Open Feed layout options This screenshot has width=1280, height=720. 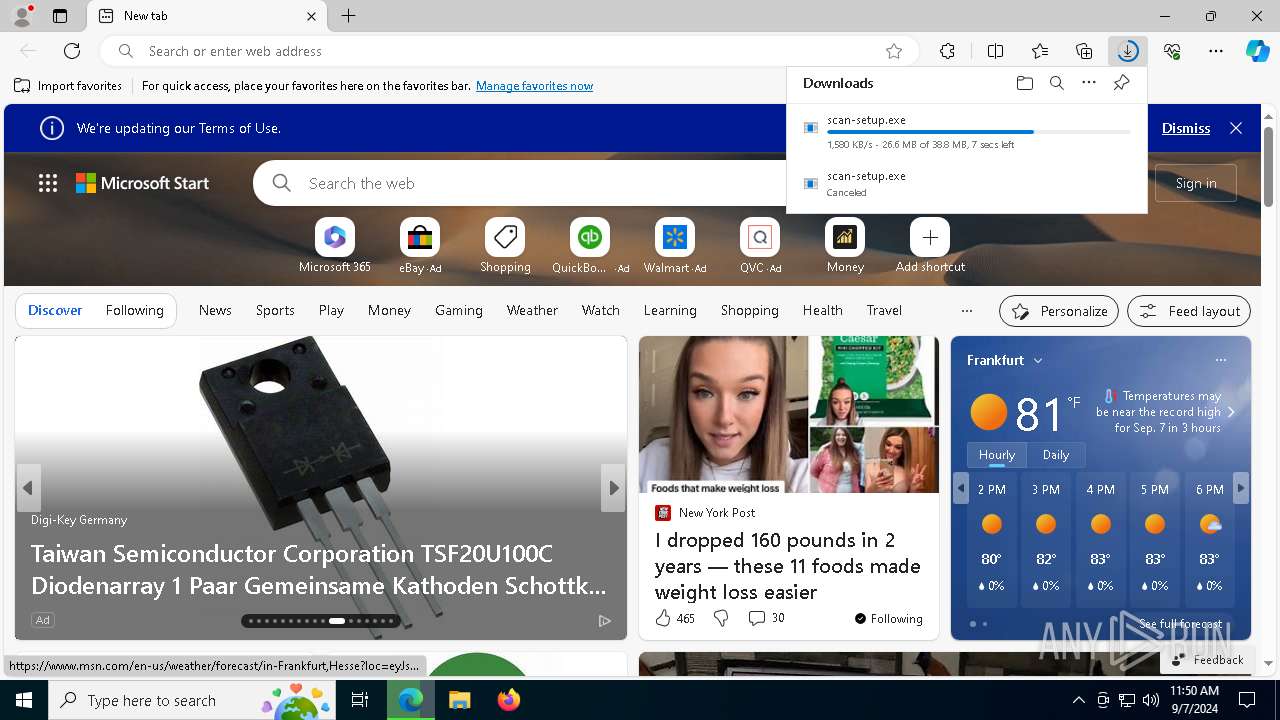tap(1189, 311)
